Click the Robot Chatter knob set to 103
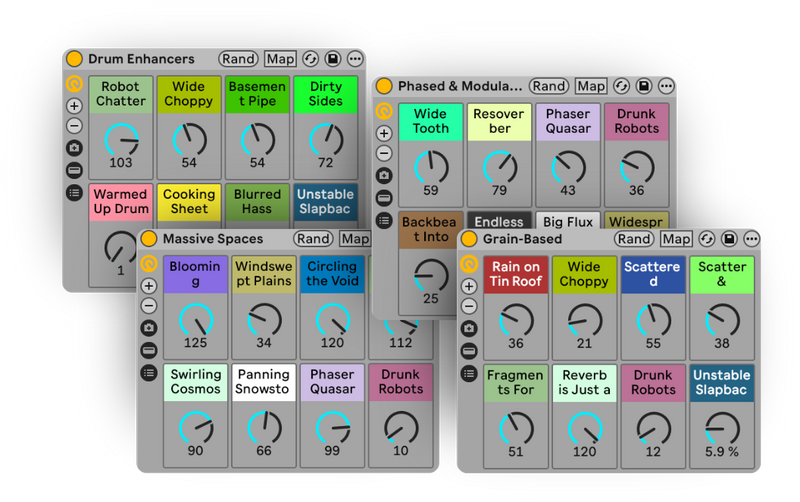This screenshot has height=502, width=800. point(121,139)
